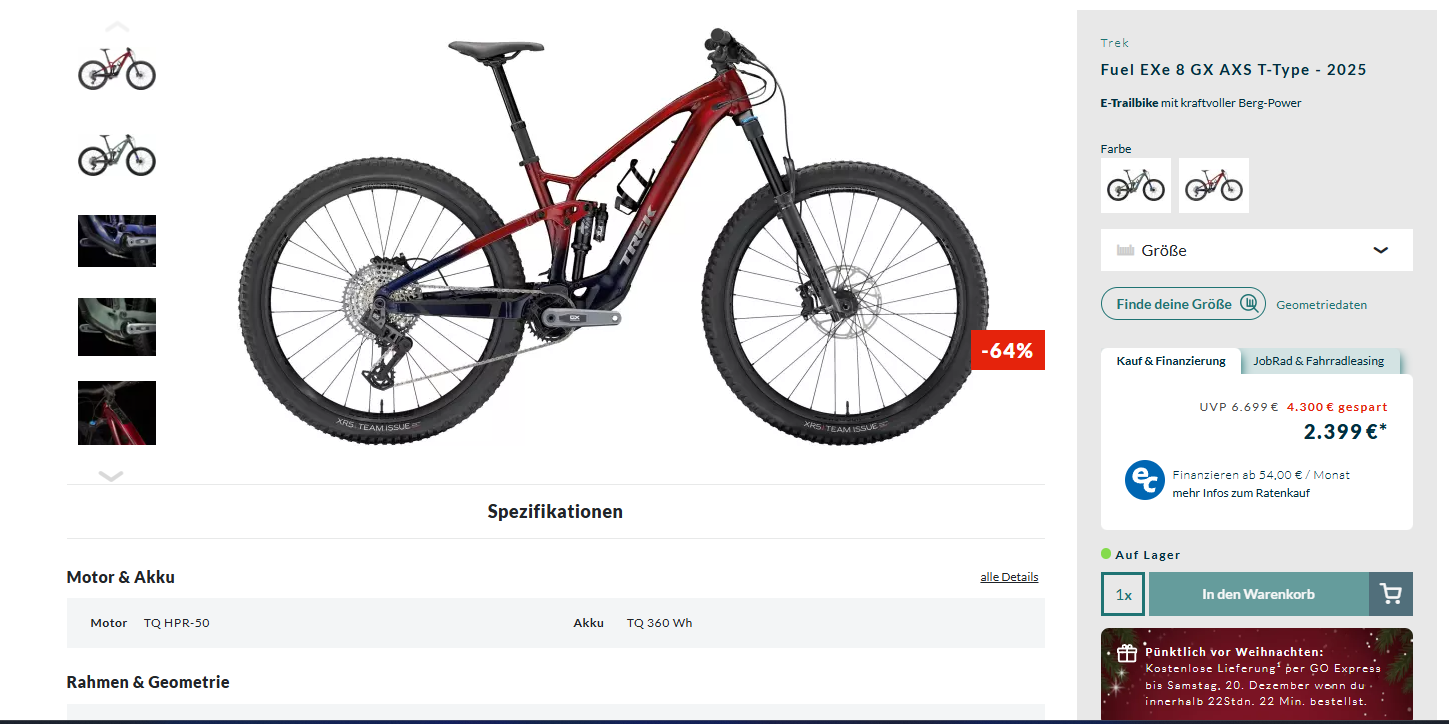
Task: Click the easyCredit financing logo icon
Action: [1144, 480]
